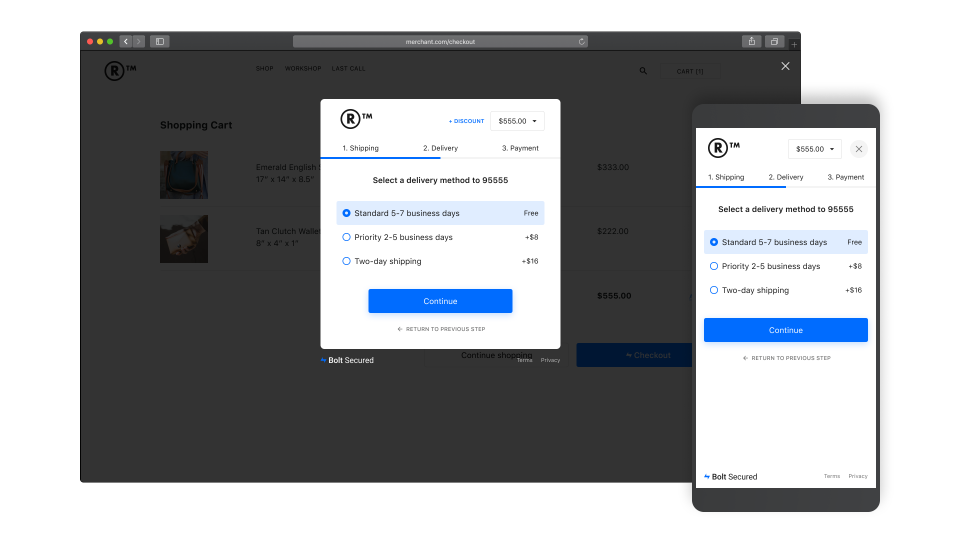Switch to 3. Payment tab in mobile view
Screen dimensions: 960x540
(846, 177)
